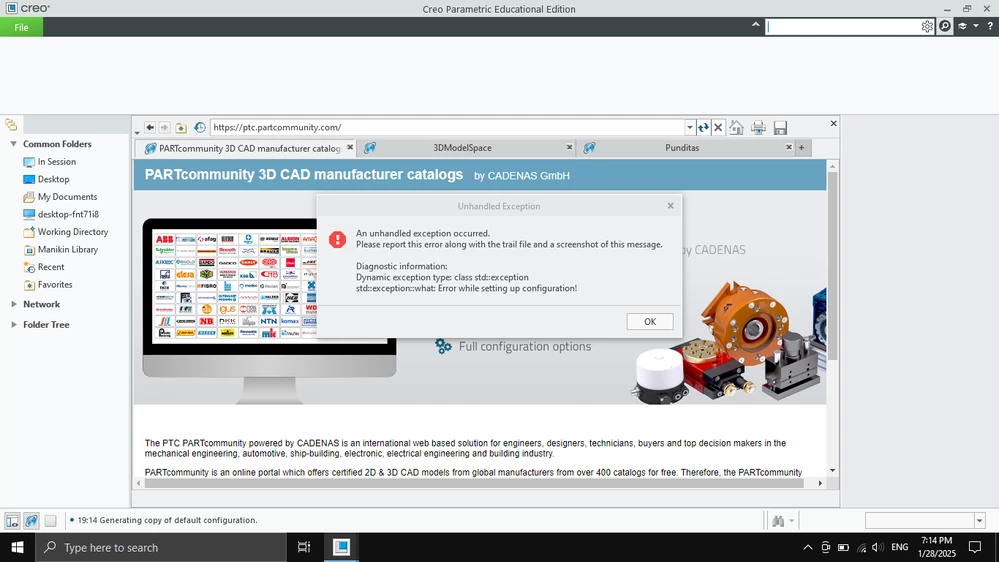The height and width of the screenshot is (562, 999).
Task: Expand the Folder Tree section
Action: pos(13,325)
